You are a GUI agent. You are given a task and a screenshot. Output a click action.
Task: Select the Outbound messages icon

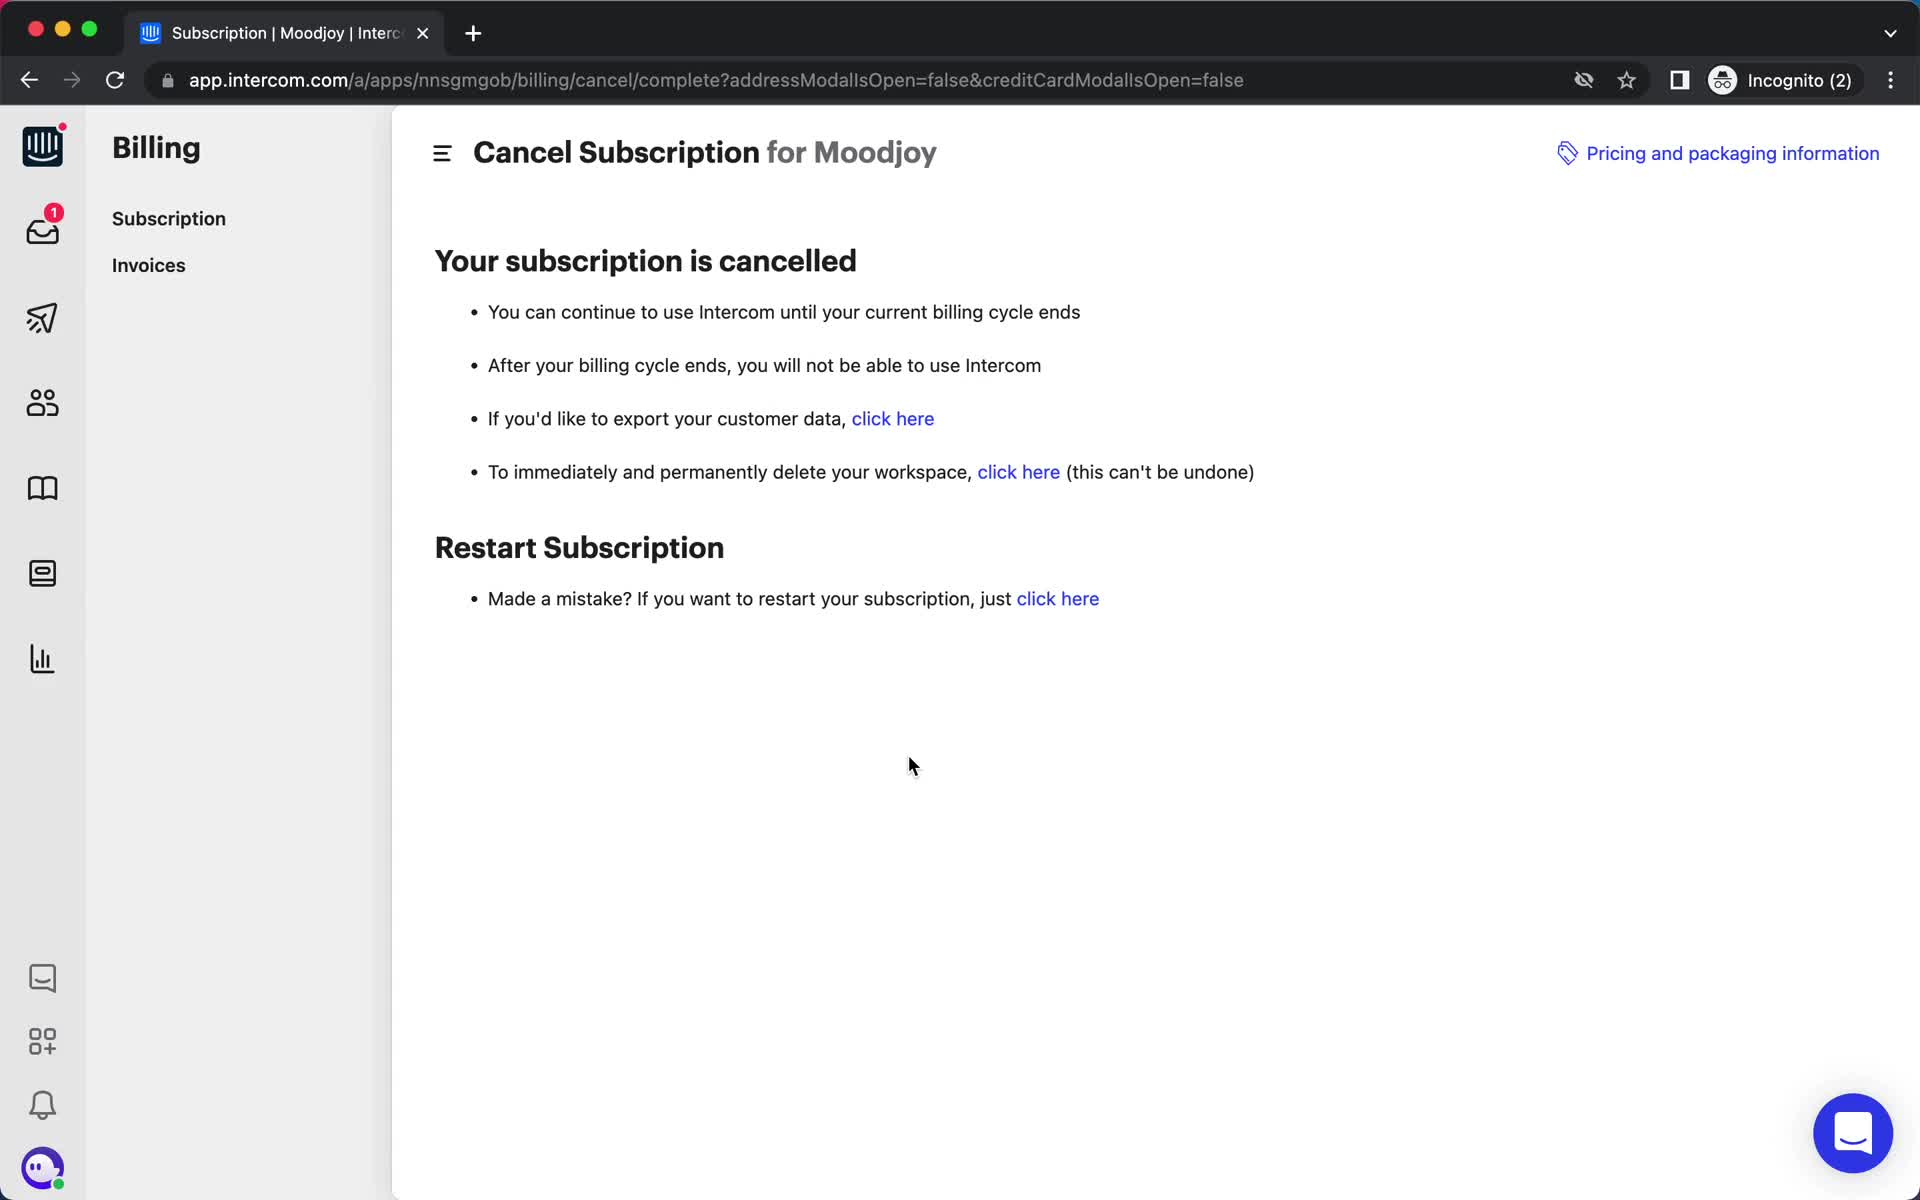43,317
